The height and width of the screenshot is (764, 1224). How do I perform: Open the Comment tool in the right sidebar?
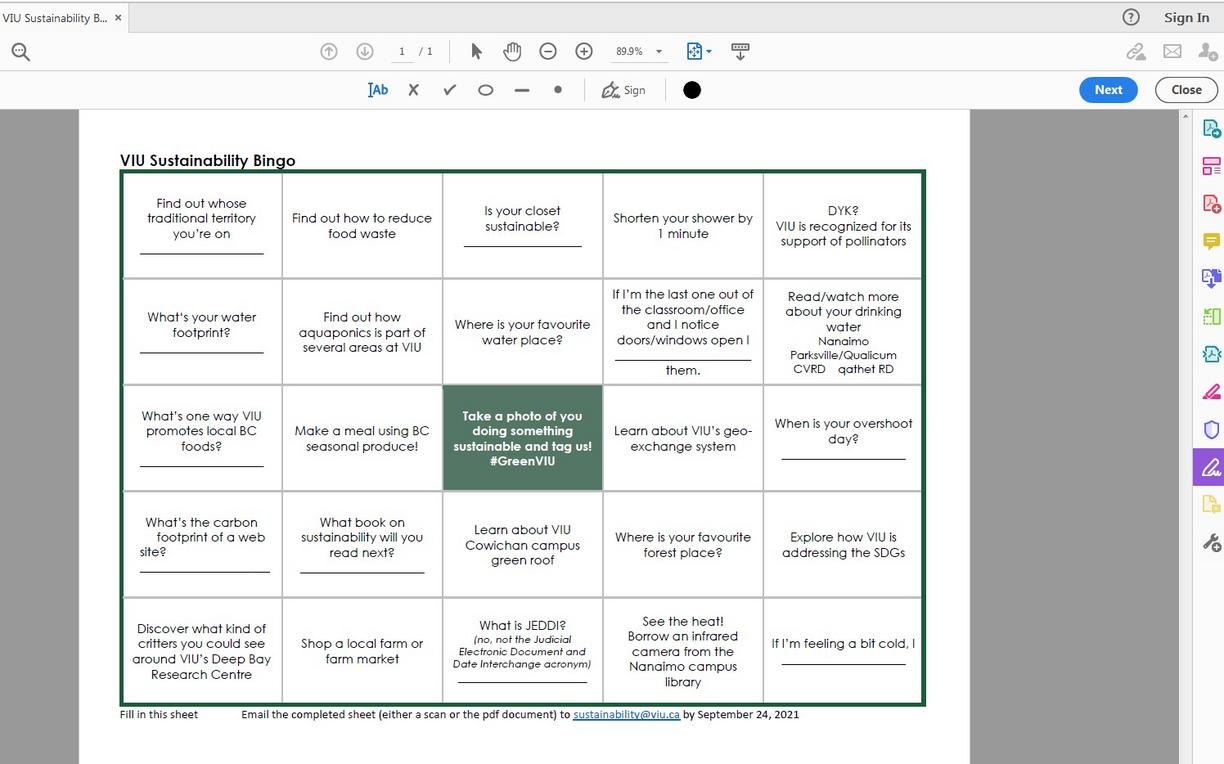[1211, 241]
